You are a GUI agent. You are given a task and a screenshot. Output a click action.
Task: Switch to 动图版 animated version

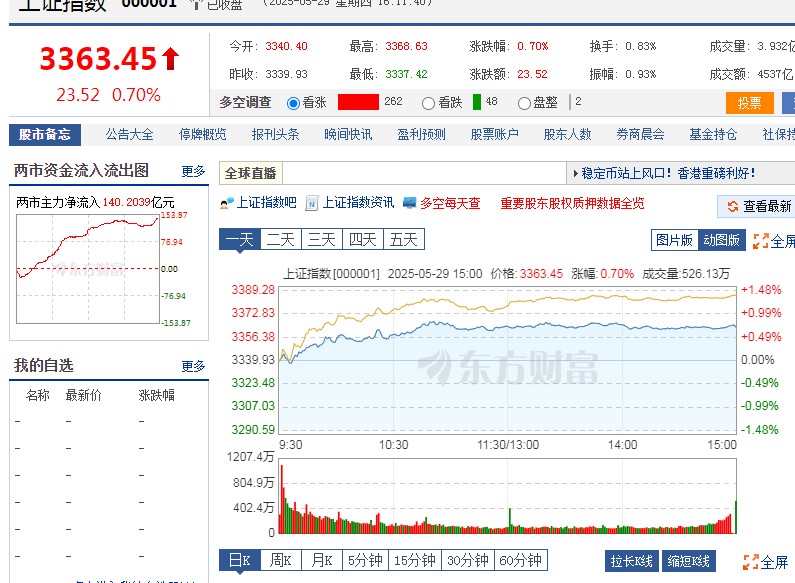[721, 240]
